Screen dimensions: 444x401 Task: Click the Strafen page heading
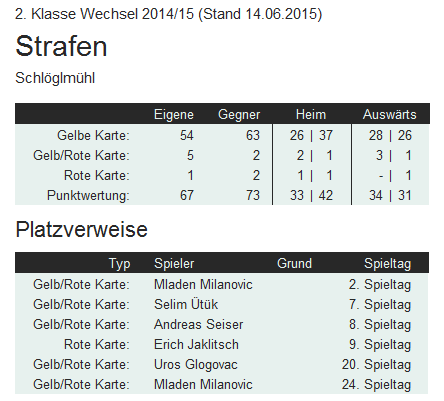(x=61, y=46)
